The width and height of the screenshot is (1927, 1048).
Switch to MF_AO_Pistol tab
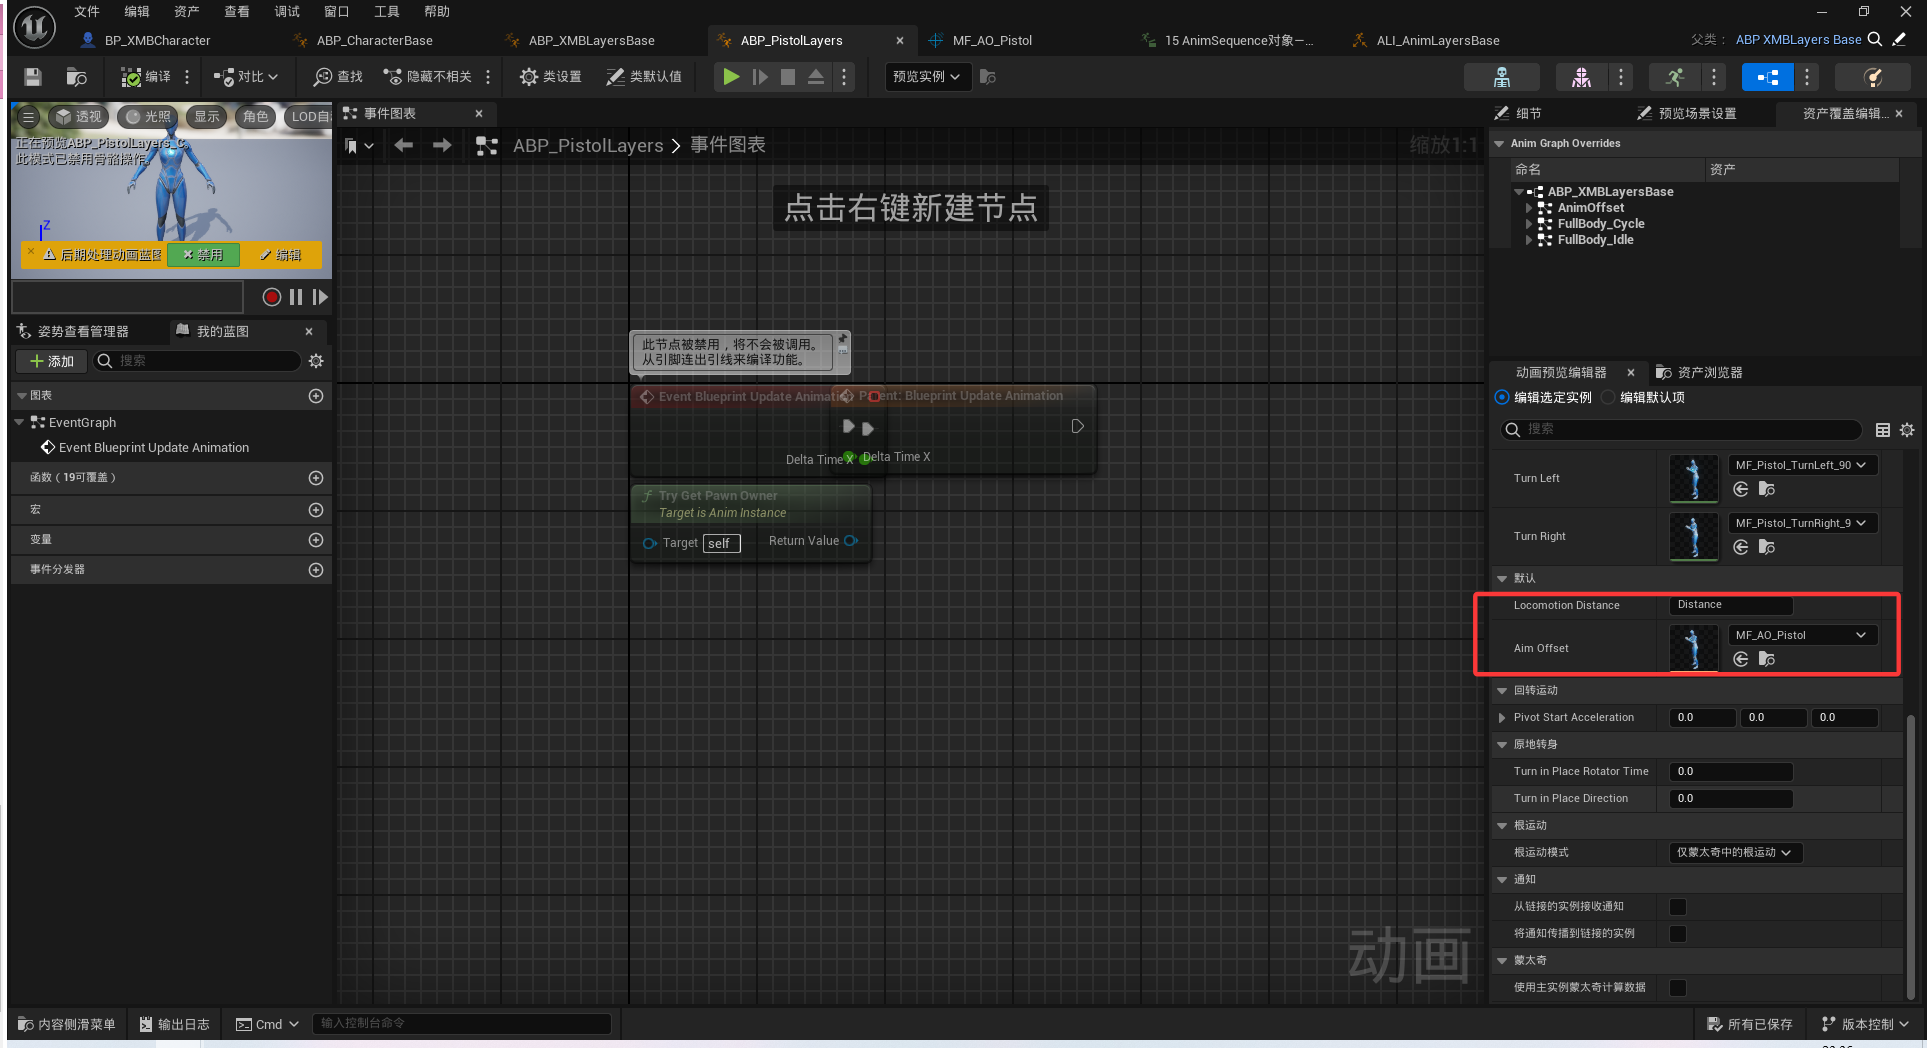point(992,41)
